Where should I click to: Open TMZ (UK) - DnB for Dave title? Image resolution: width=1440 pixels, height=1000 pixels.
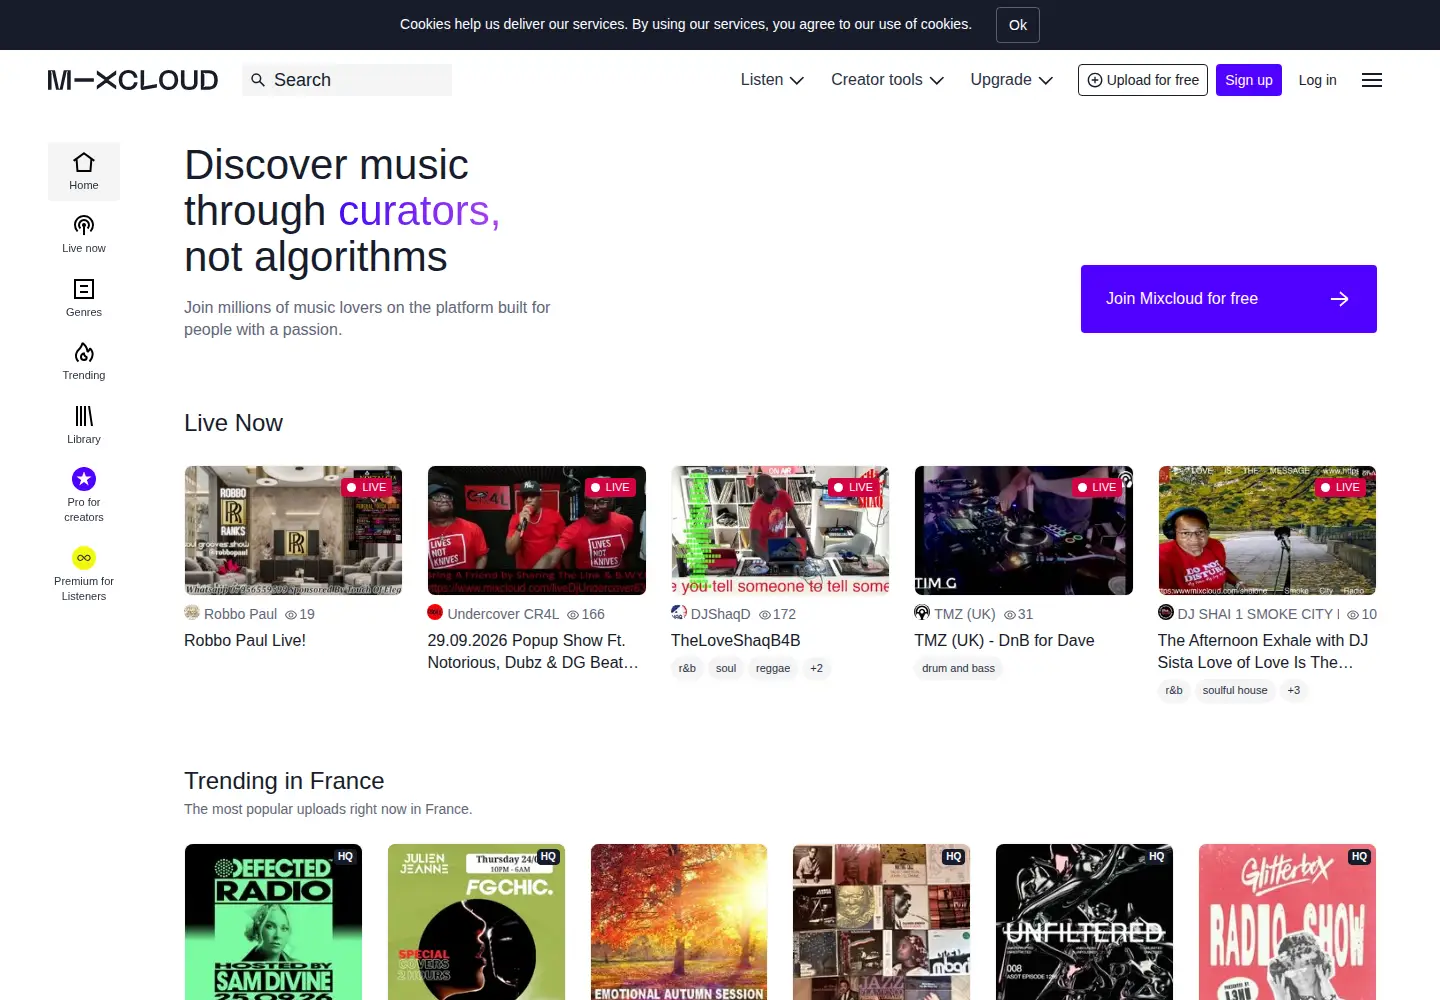(x=1004, y=640)
